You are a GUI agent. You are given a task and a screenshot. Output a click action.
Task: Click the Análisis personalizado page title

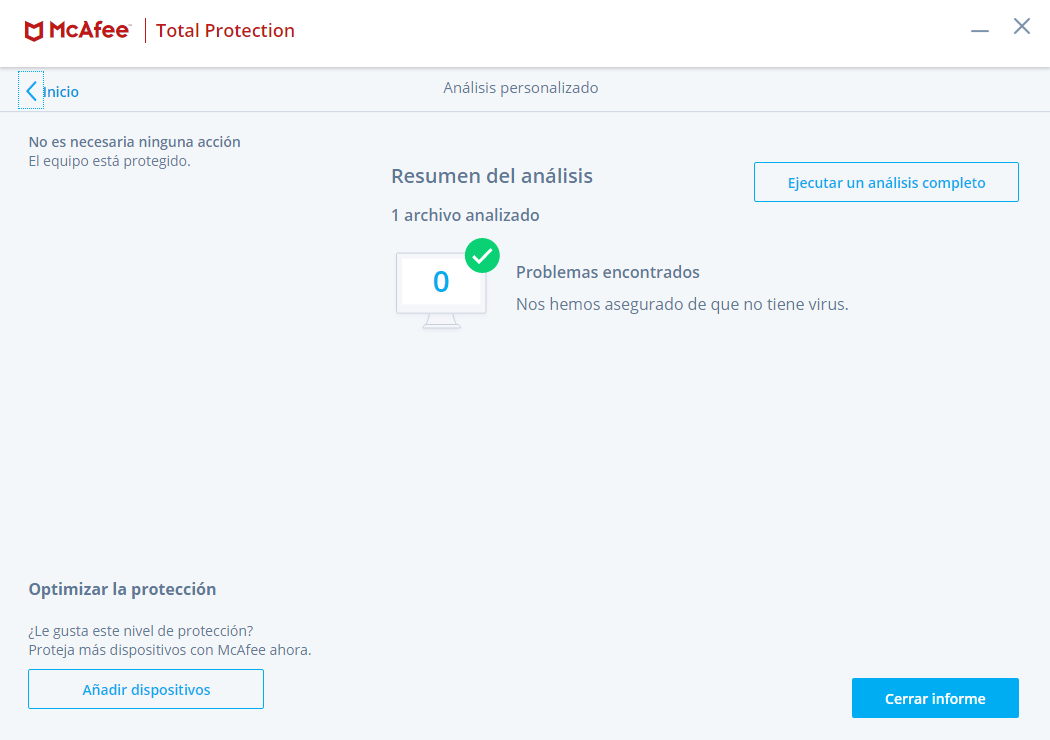[x=521, y=88]
